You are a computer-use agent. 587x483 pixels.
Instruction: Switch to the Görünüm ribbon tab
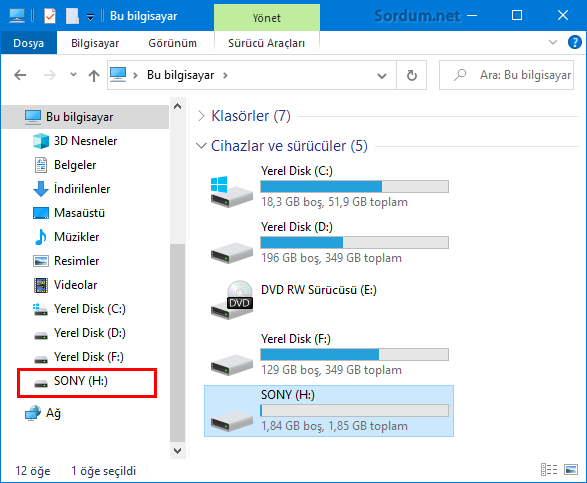coord(172,43)
